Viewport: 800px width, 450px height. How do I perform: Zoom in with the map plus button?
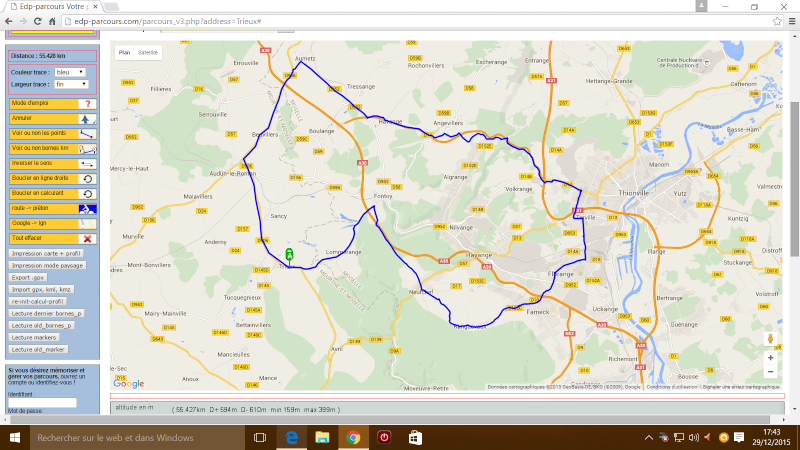[x=770, y=358]
